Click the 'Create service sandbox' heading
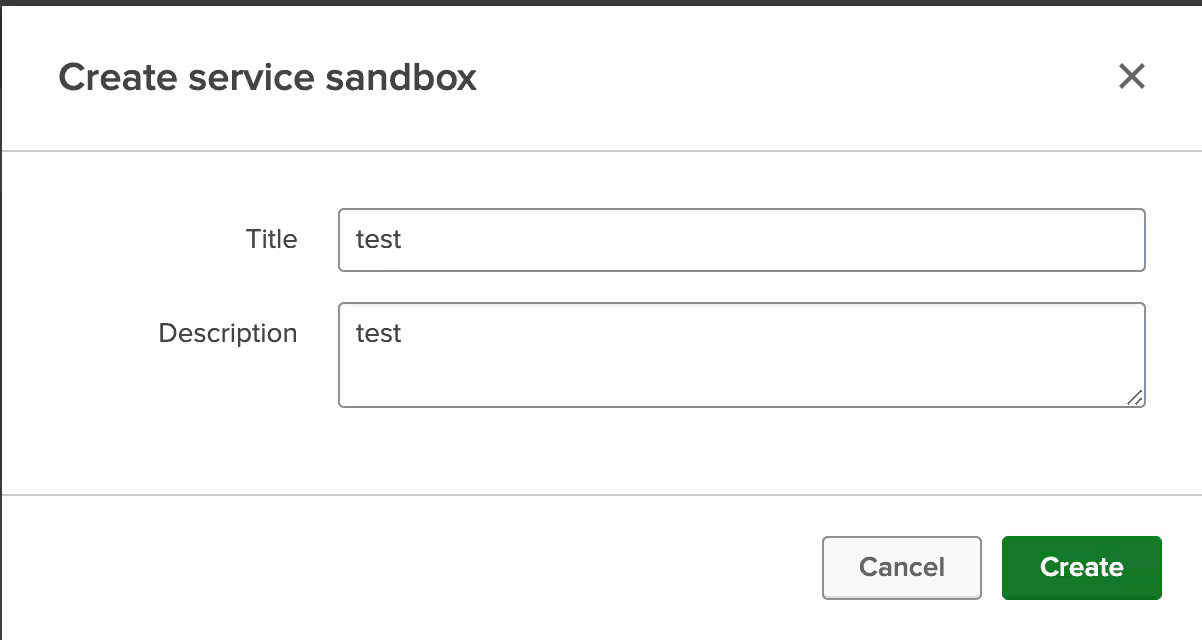 [267, 77]
